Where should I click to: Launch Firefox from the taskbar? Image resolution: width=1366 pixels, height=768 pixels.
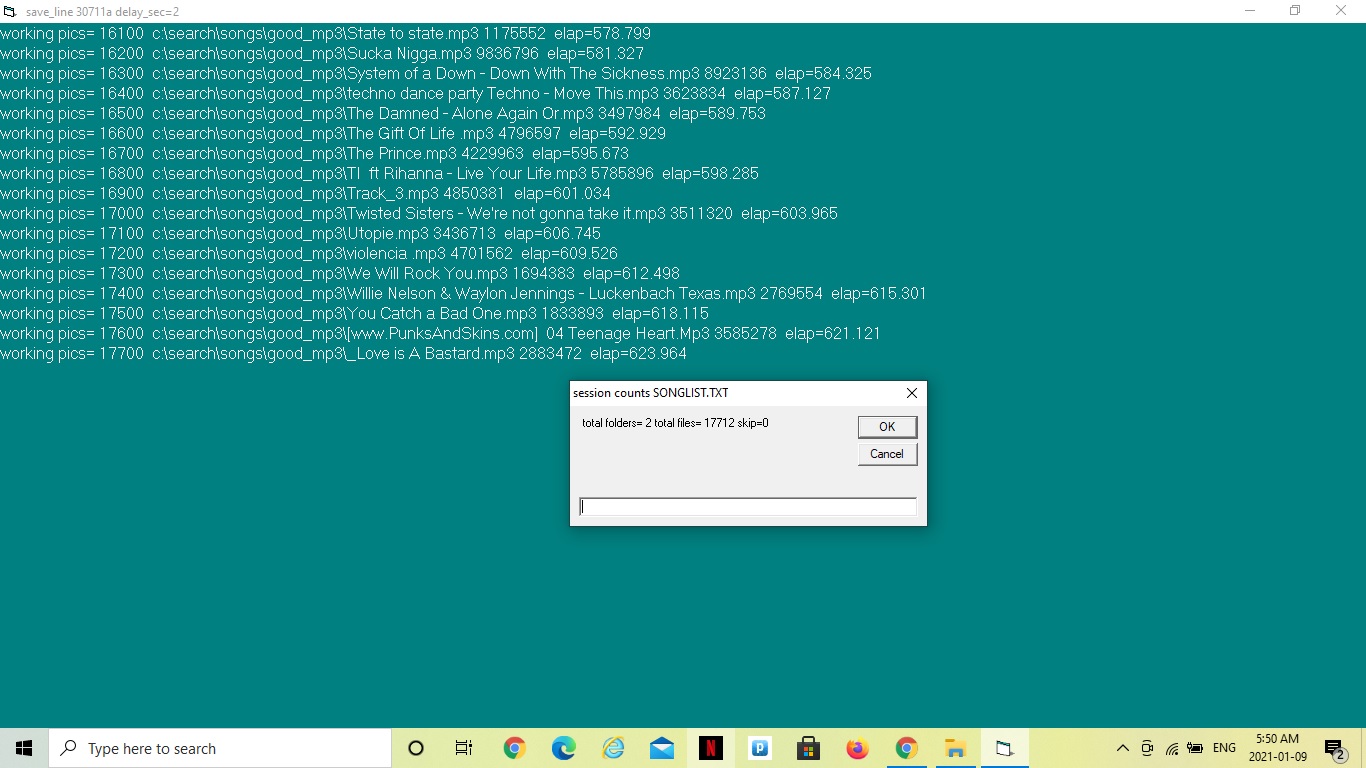[x=857, y=748]
